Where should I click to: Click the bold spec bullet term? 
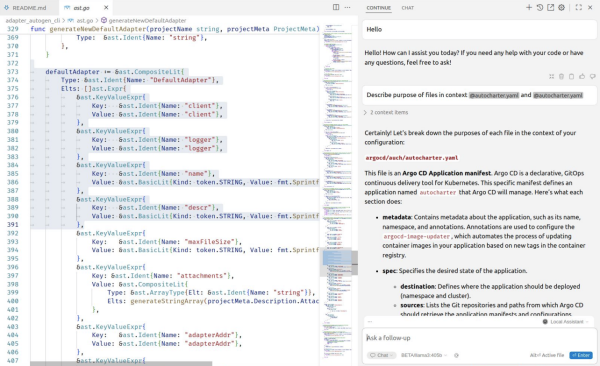[x=389, y=271]
